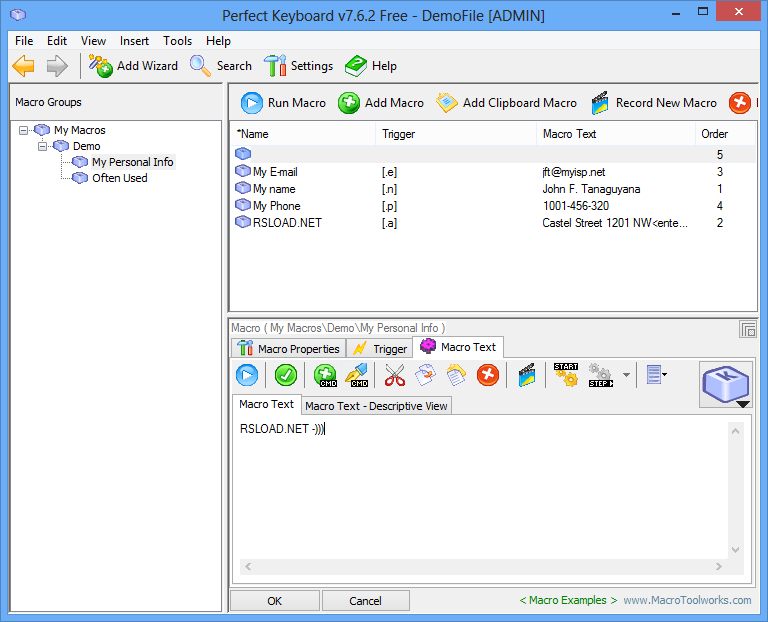Image resolution: width=768 pixels, height=622 pixels.
Task: Open the Help menu
Action: [218, 41]
